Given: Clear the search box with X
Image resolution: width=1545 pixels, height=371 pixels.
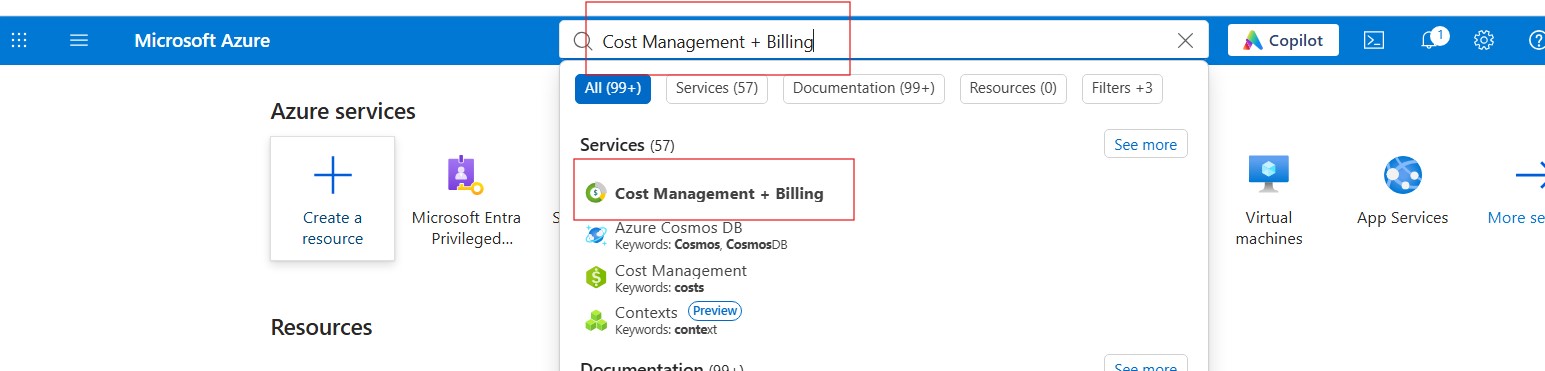Looking at the screenshot, I should click(1186, 41).
